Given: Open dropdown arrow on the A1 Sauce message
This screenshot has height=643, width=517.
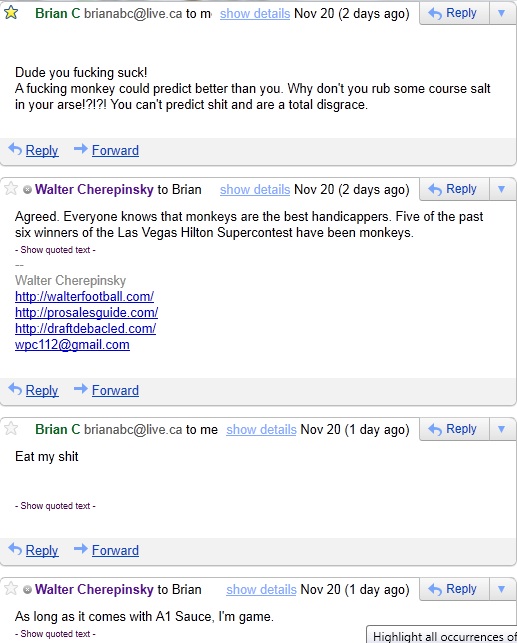Looking at the screenshot, I should 501,589.
